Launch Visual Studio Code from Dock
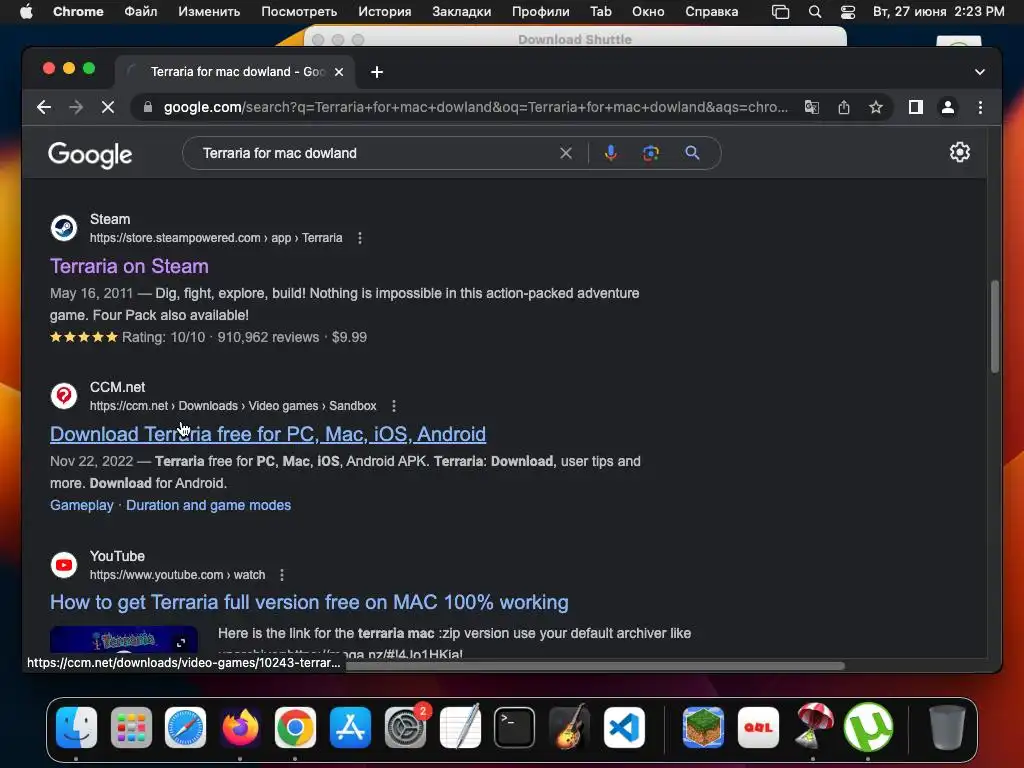 [624, 727]
